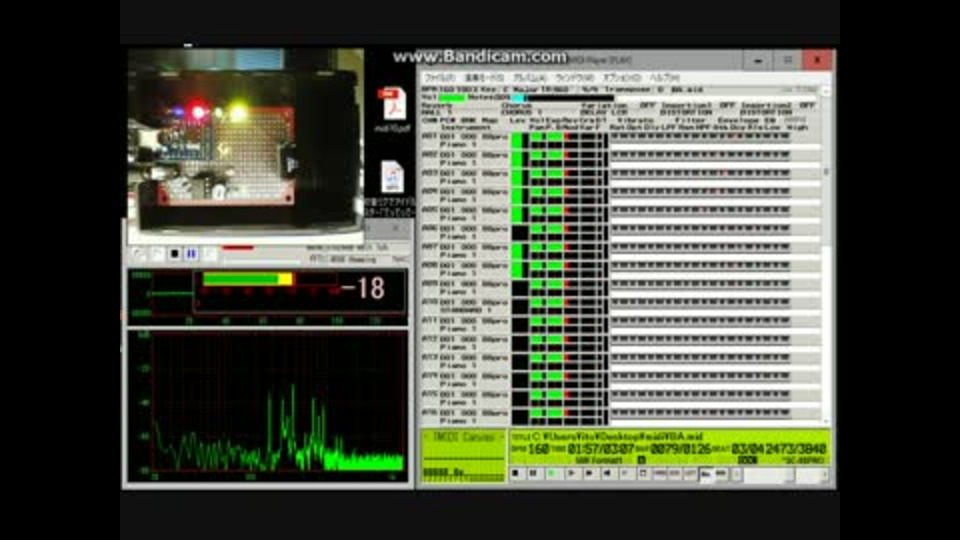Select the A10 STANDARD 1 channel row
The image size is (960, 540).
[x=465, y=306]
